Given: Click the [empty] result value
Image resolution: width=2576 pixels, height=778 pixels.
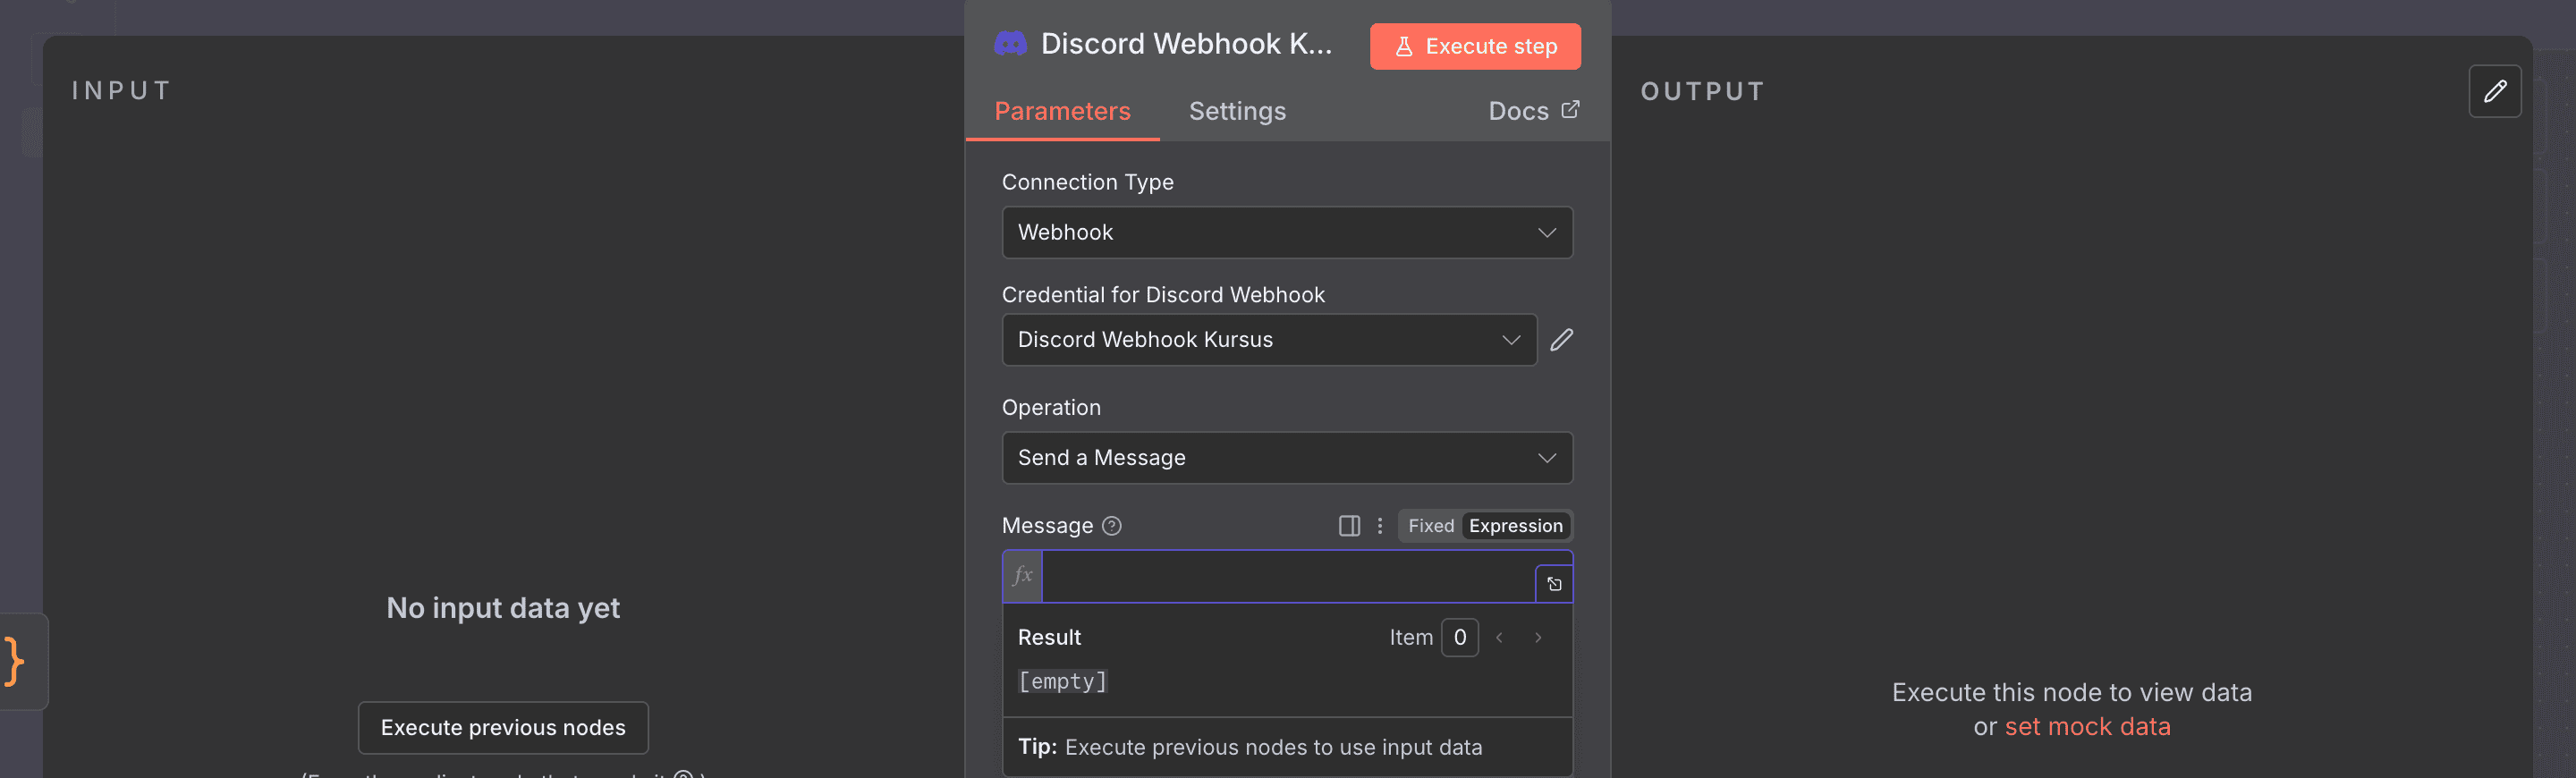Looking at the screenshot, I should click(1062, 682).
